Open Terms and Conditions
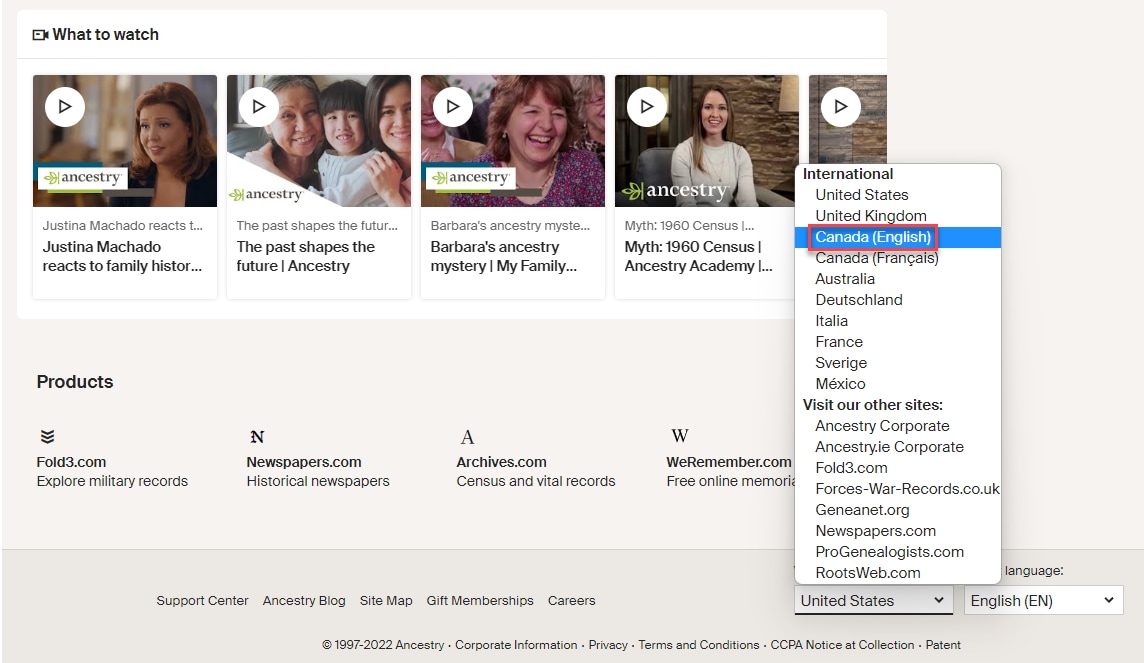1144x663 pixels. [x=698, y=645]
